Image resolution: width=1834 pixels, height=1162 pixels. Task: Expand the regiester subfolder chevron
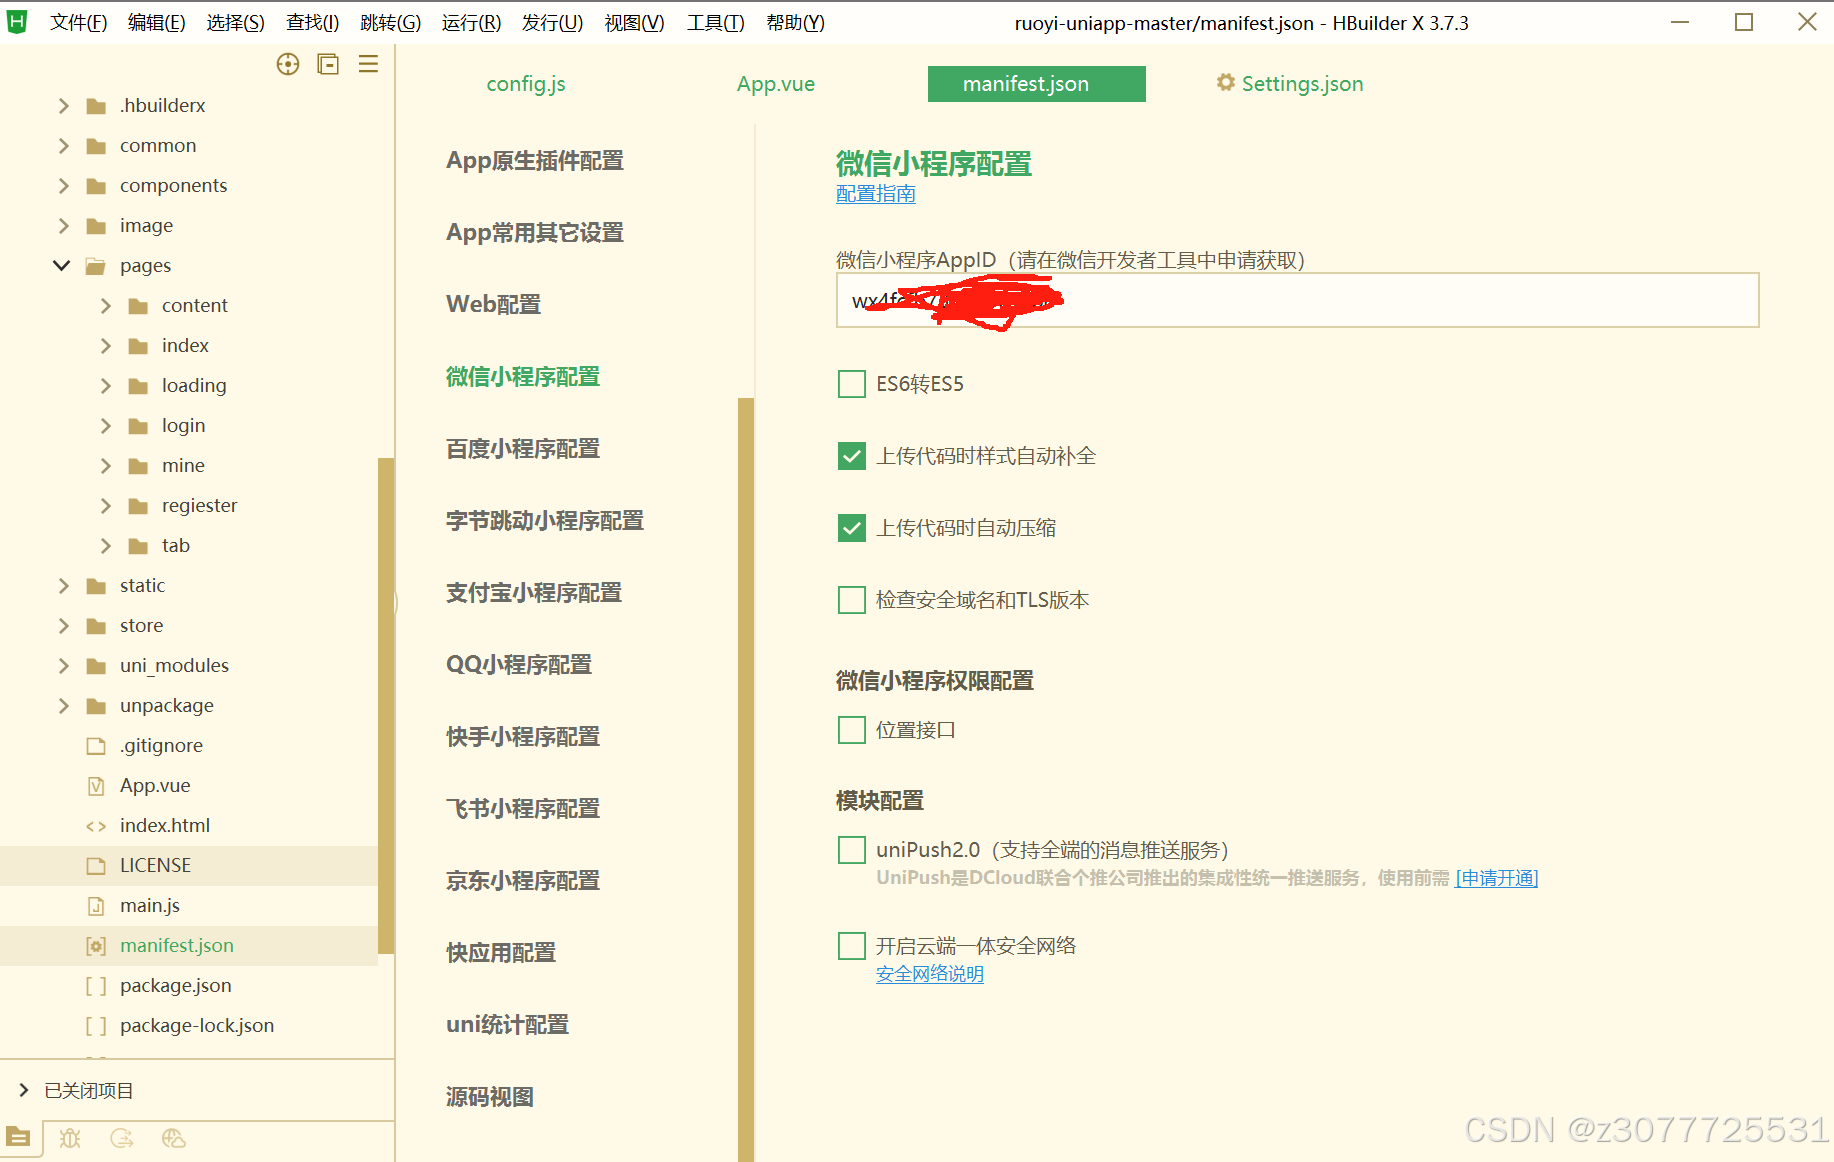105,506
